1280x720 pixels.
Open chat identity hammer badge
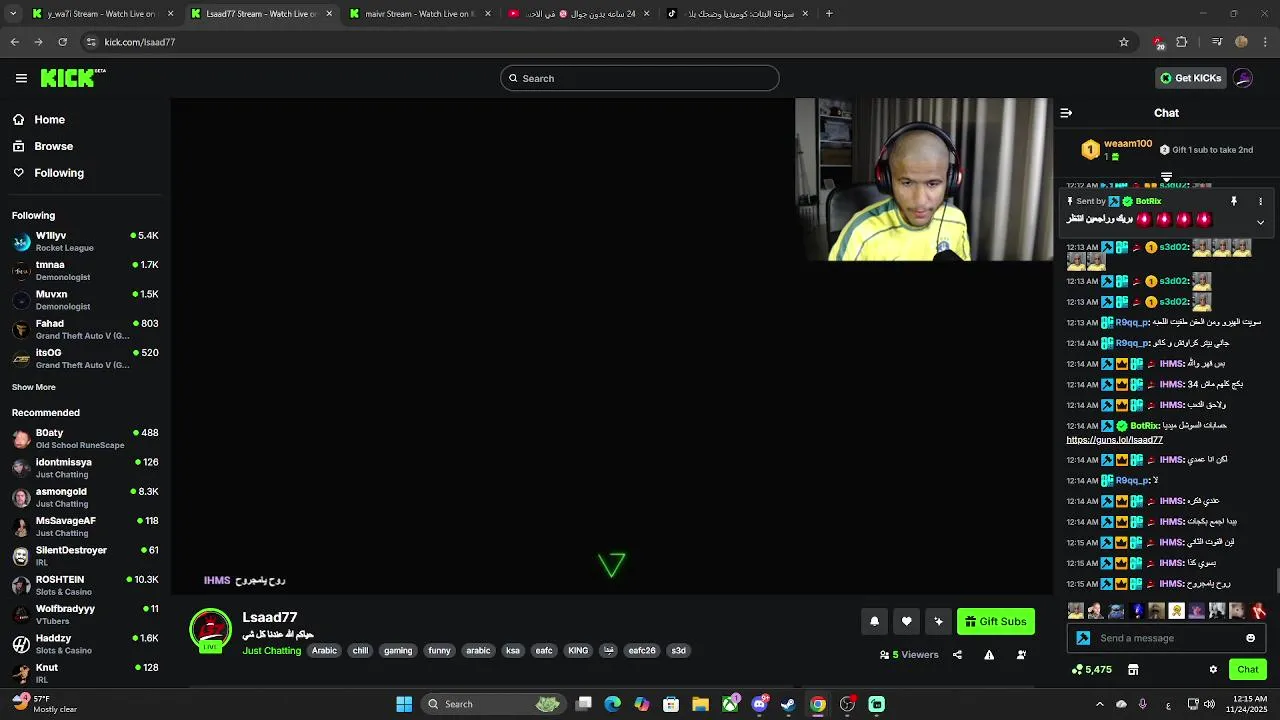pyautogui.click(x=1083, y=638)
